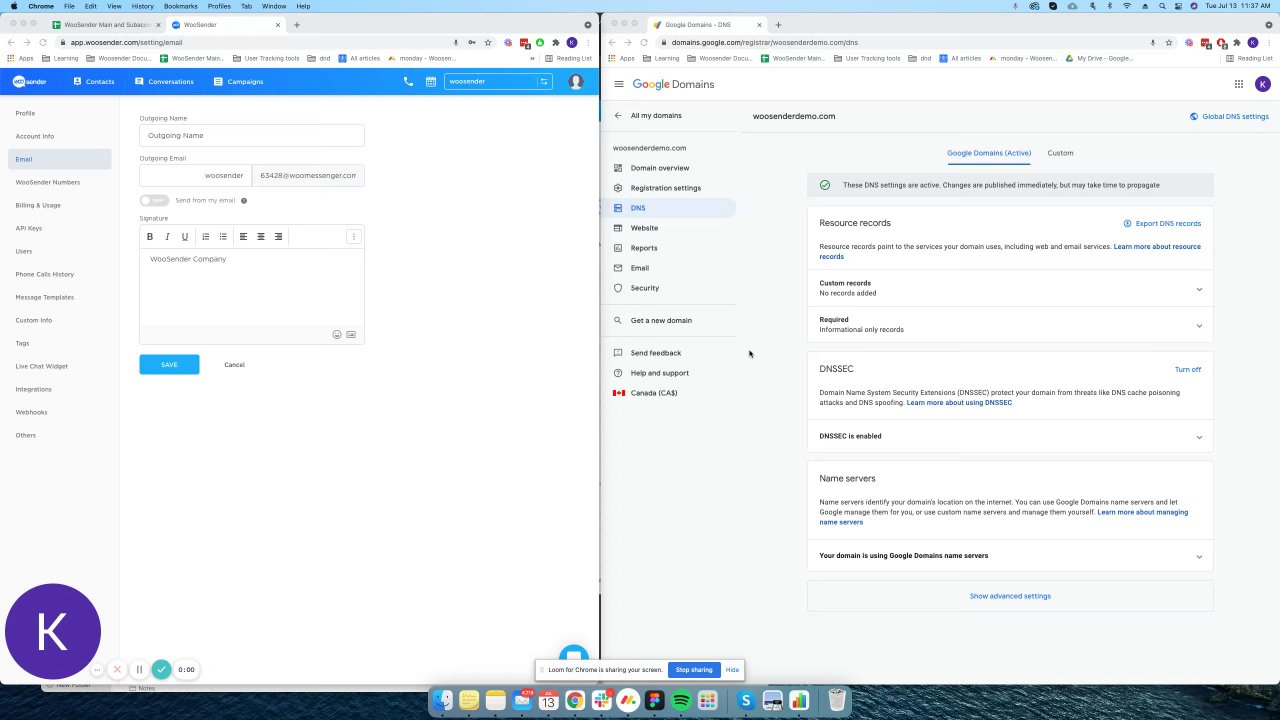
Task: Insert numbered list in Signature editor
Action: pos(206,237)
